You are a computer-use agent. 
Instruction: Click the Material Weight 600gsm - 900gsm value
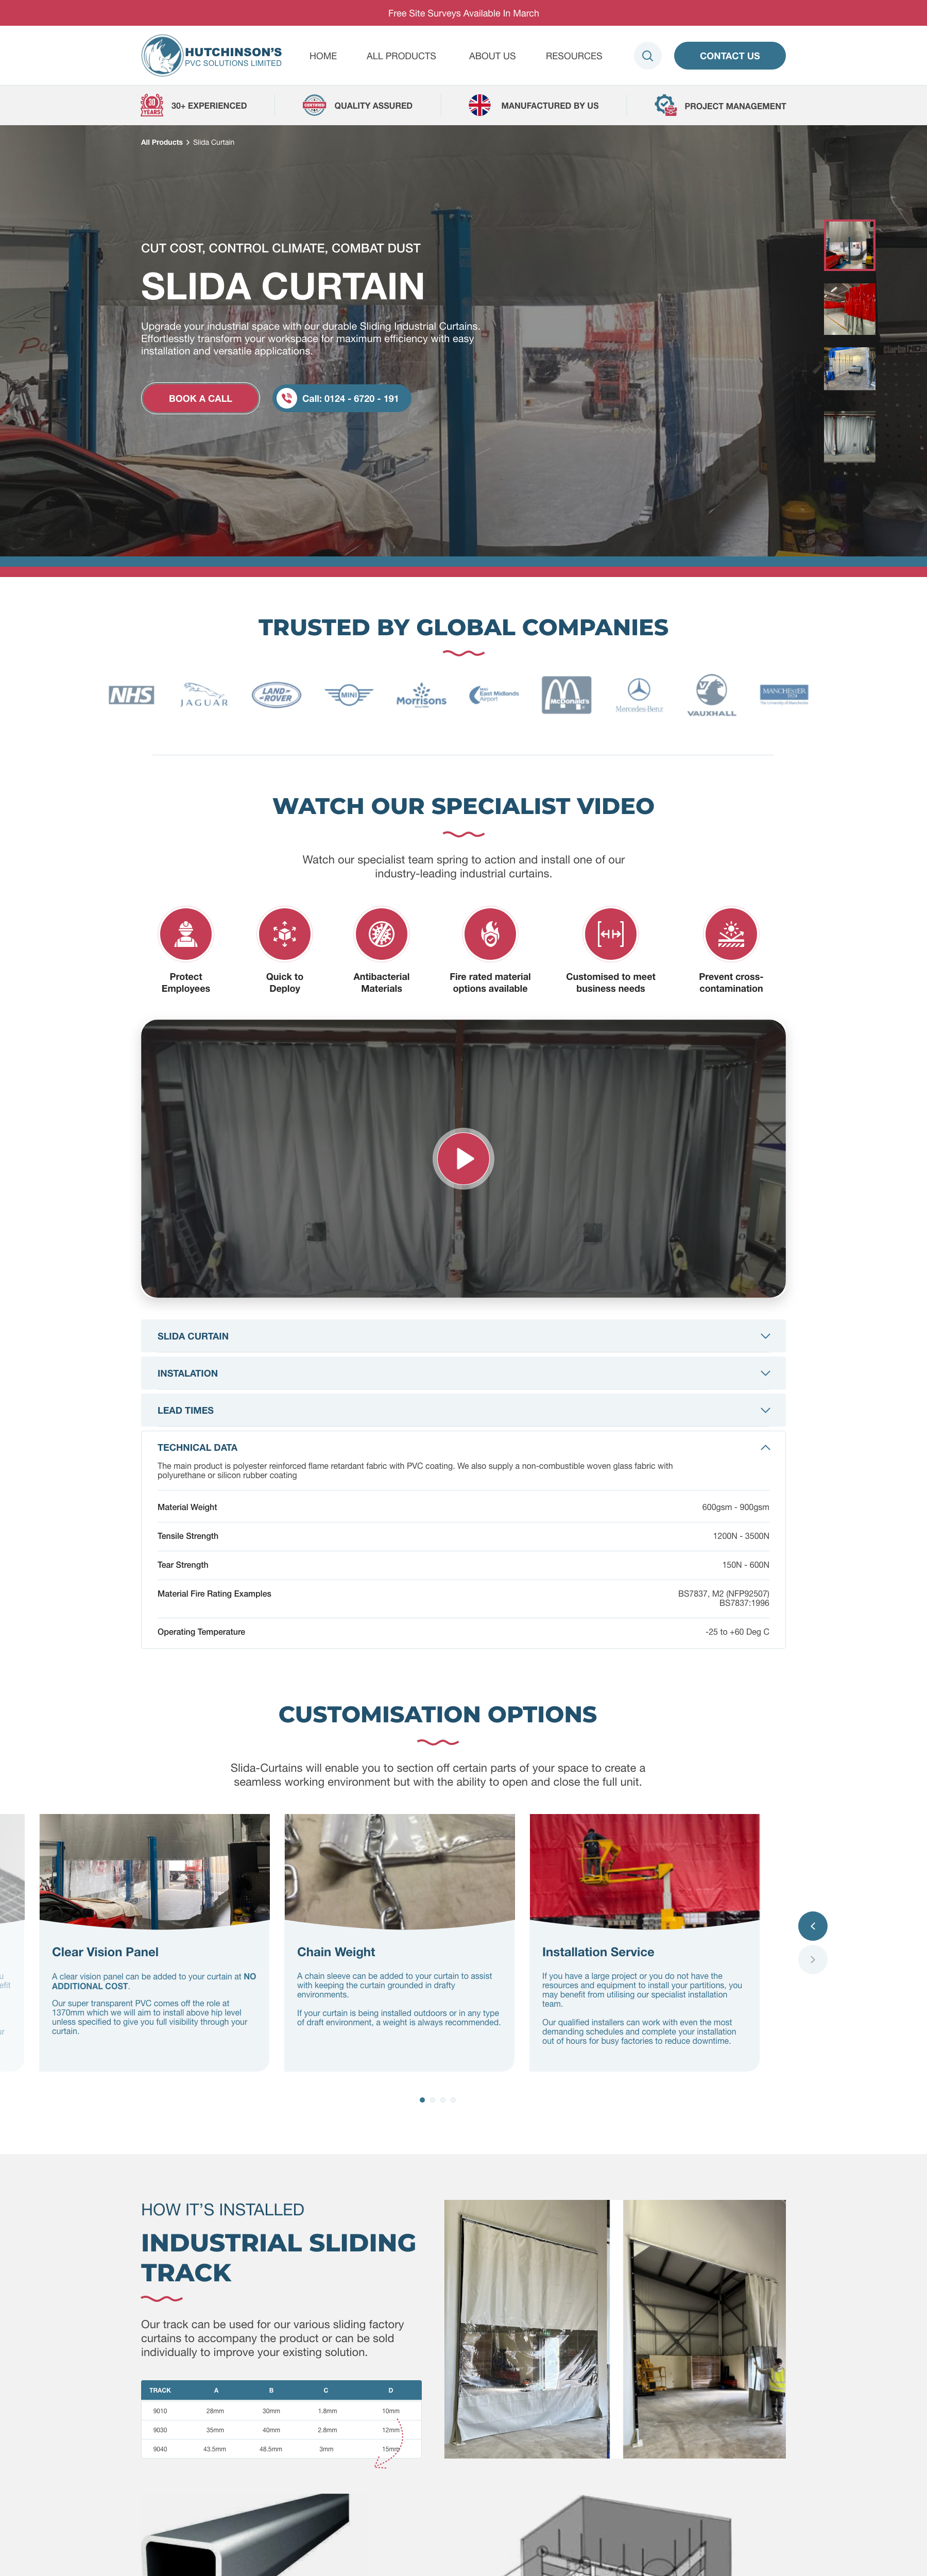(735, 1507)
